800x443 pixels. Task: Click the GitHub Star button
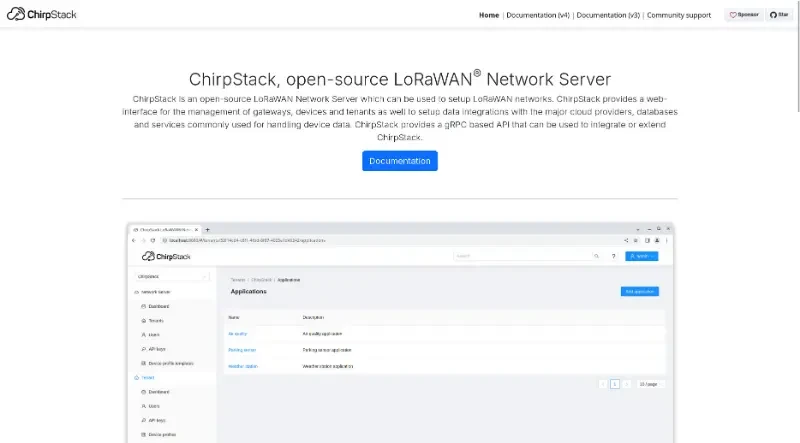pos(779,15)
